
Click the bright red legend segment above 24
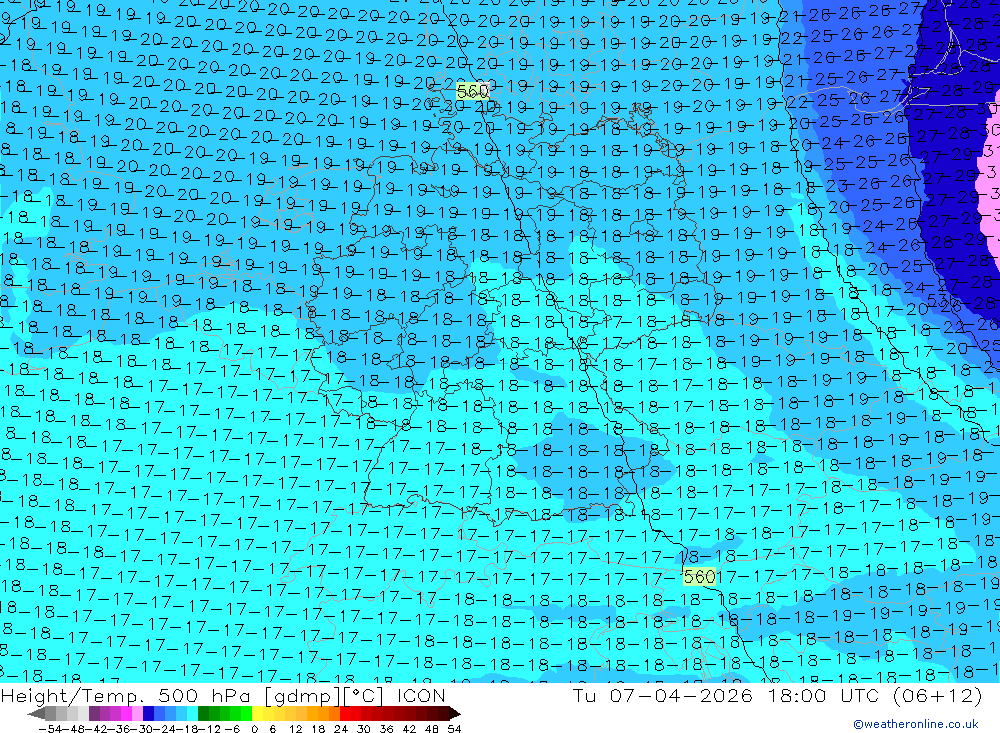[x=345, y=713]
